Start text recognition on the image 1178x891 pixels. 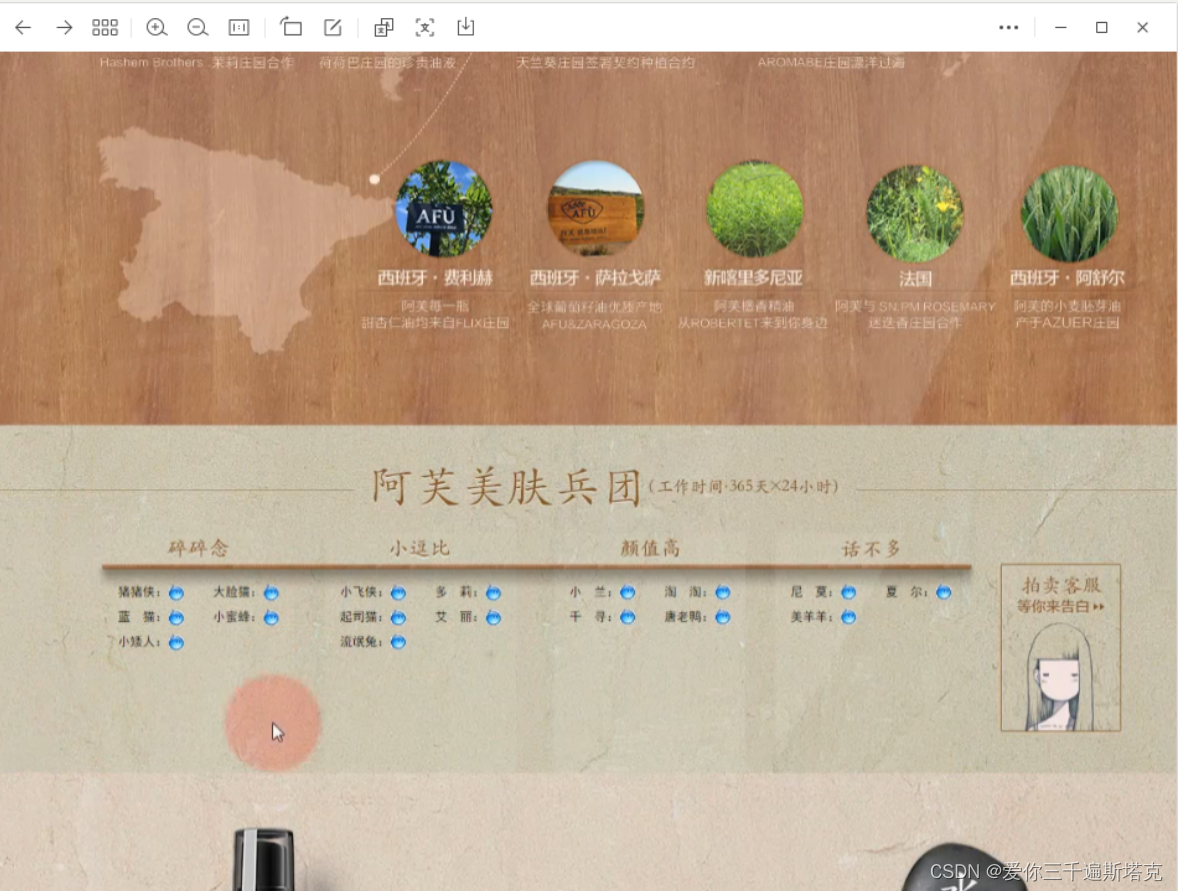[425, 28]
